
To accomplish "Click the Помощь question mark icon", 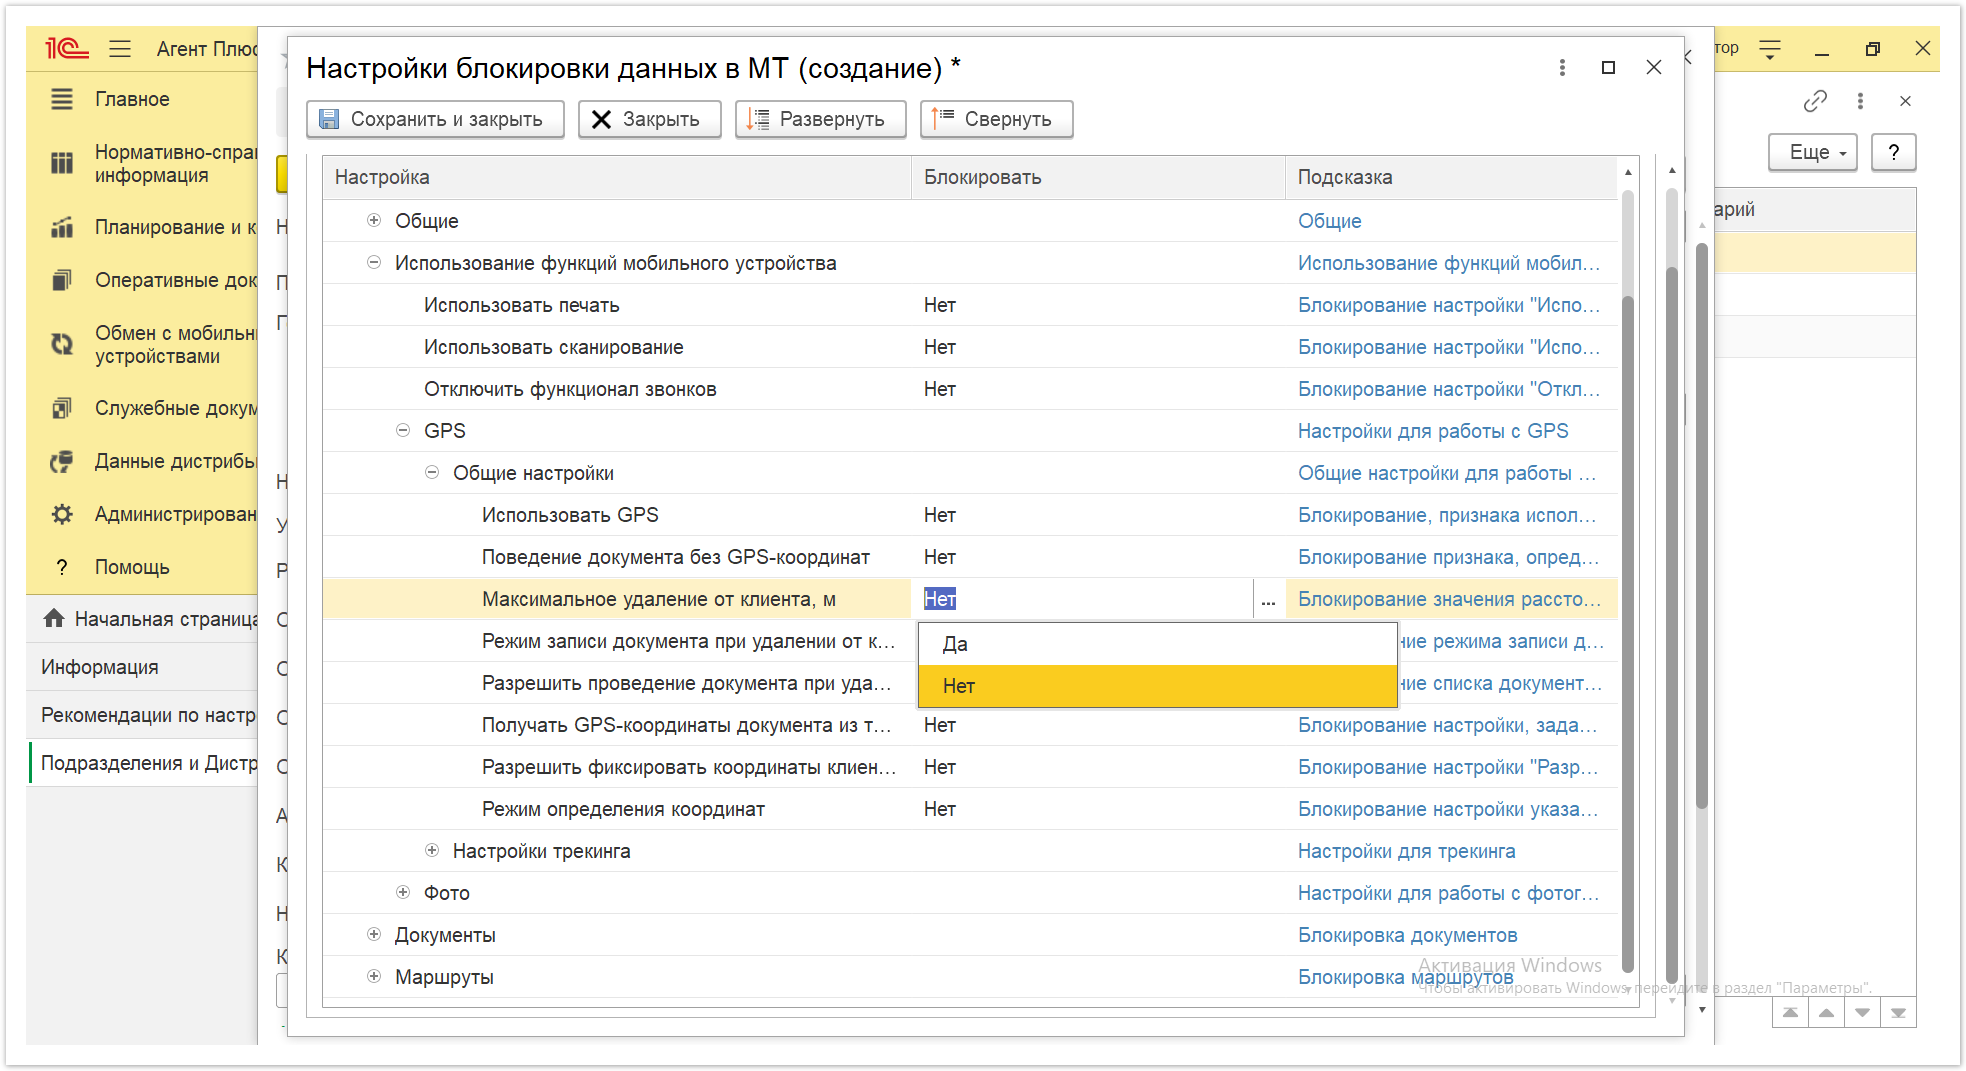I will click(62, 567).
